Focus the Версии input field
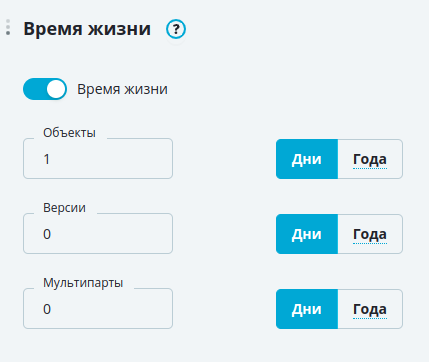This screenshot has height=362, width=429. click(98, 234)
